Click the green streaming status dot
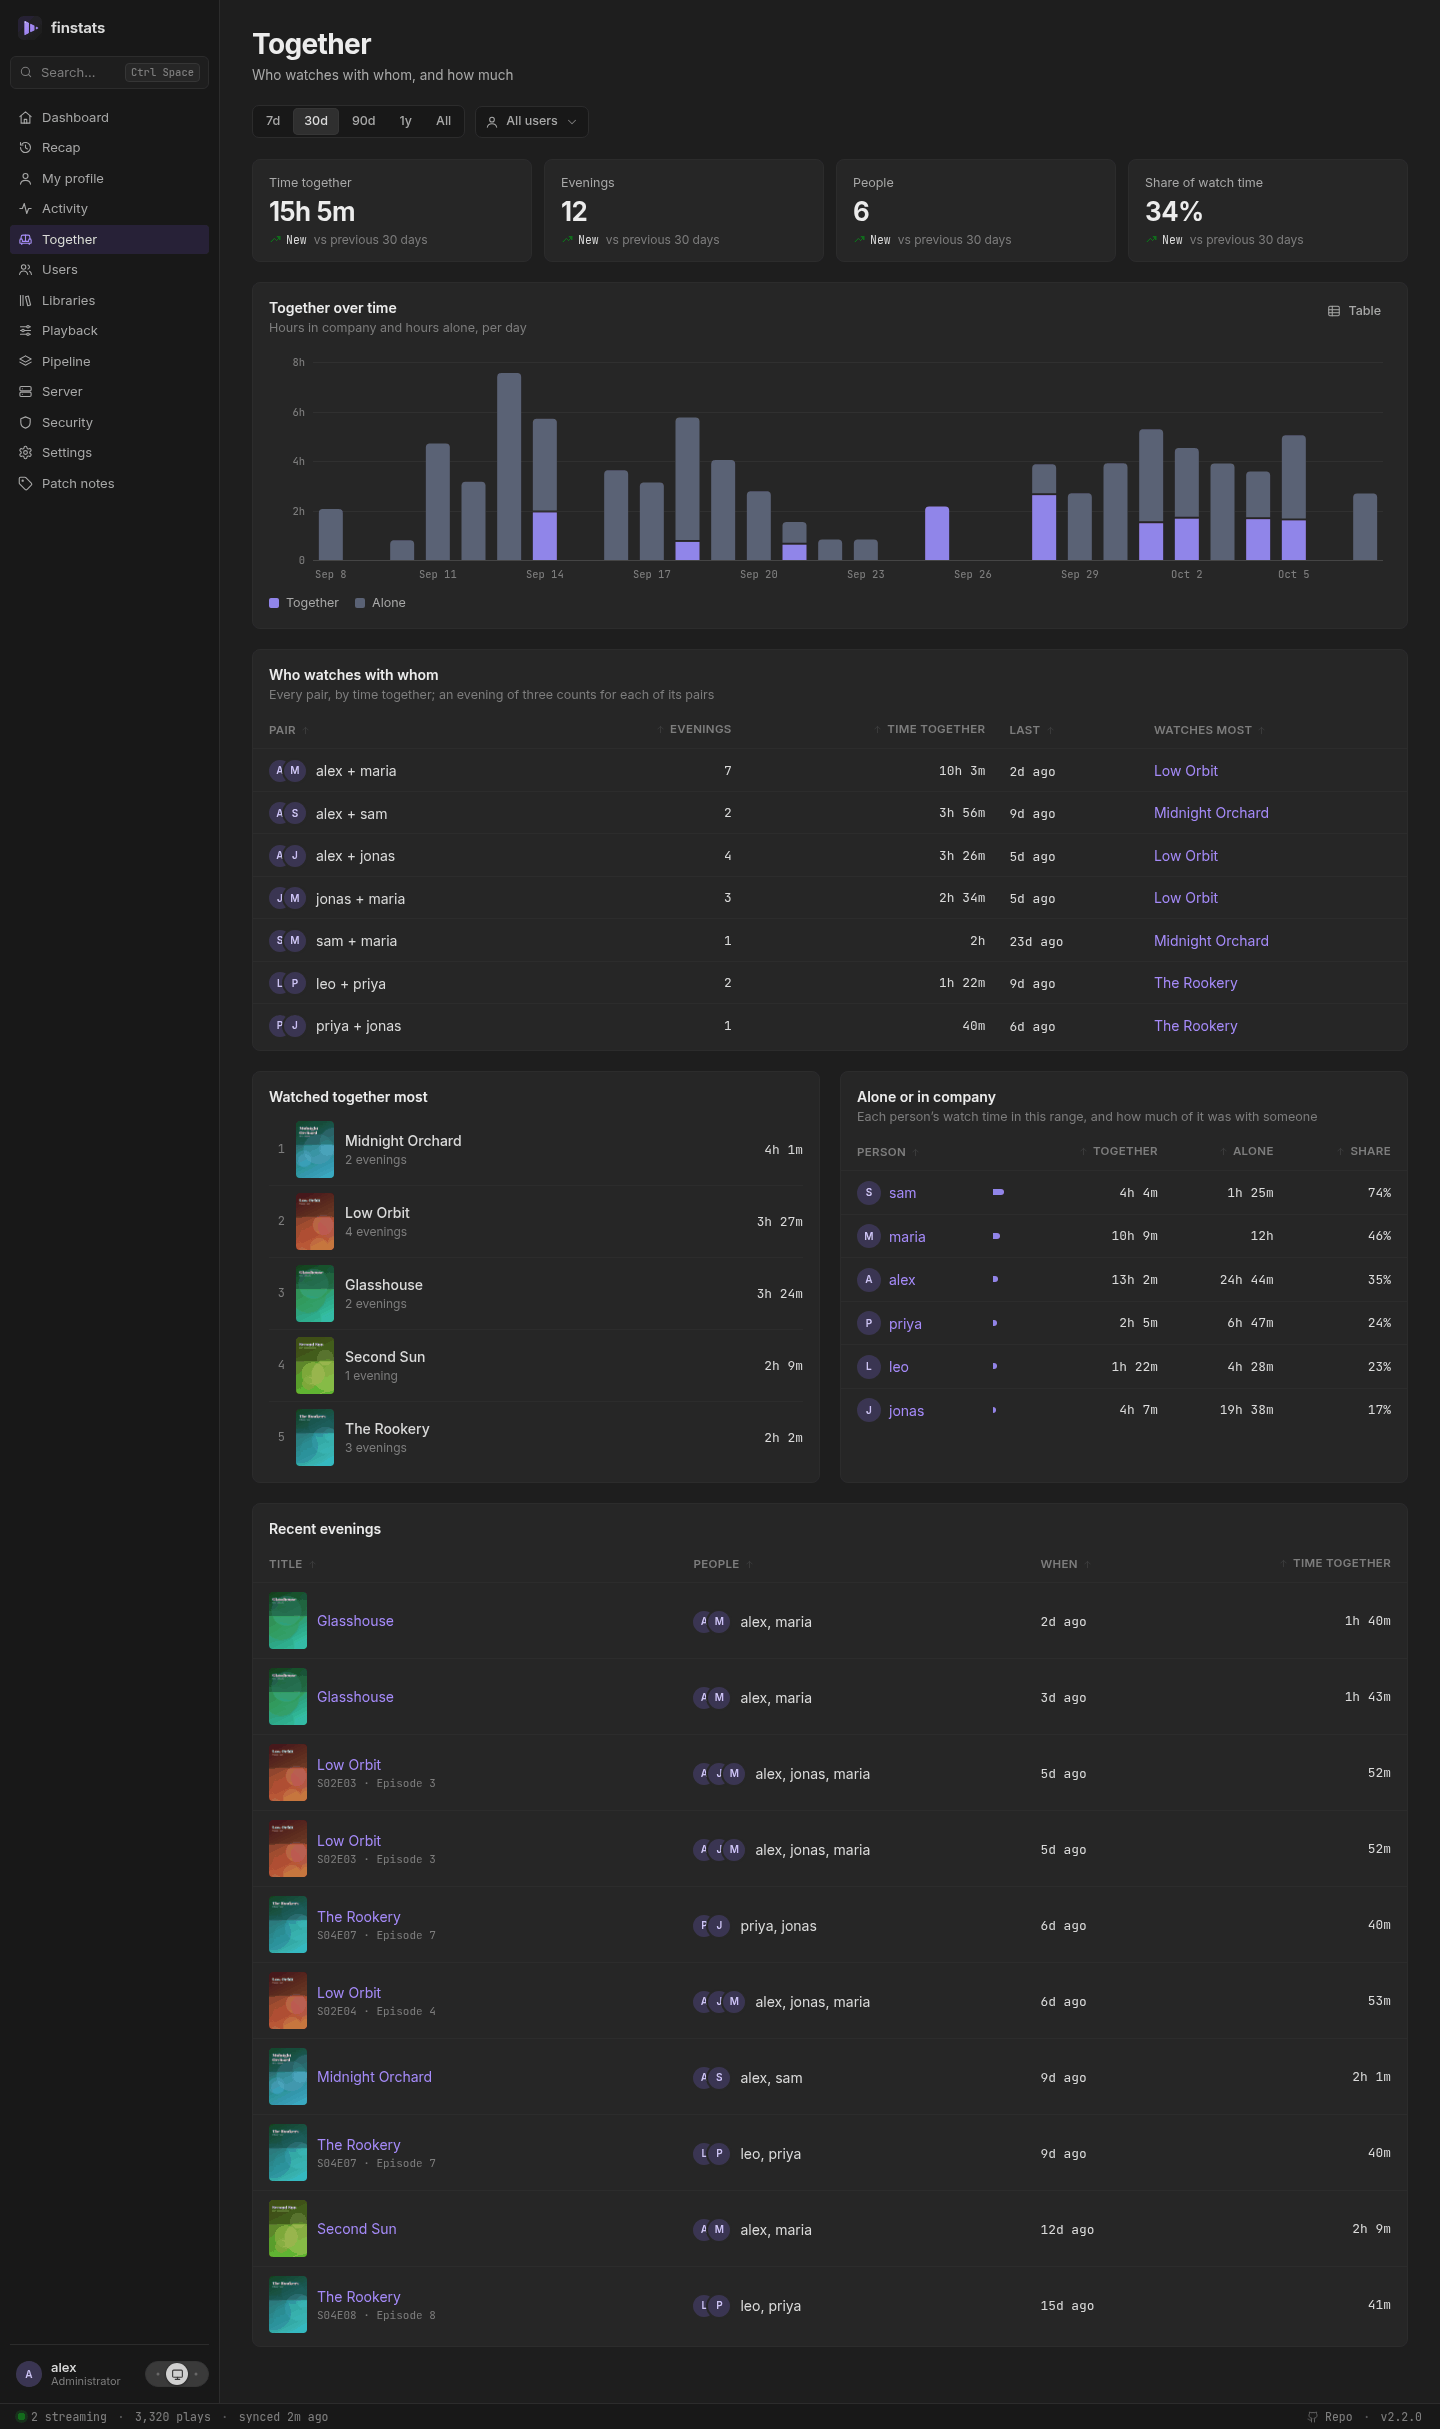The height and width of the screenshot is (2429, 1440). coord(21,2417)
